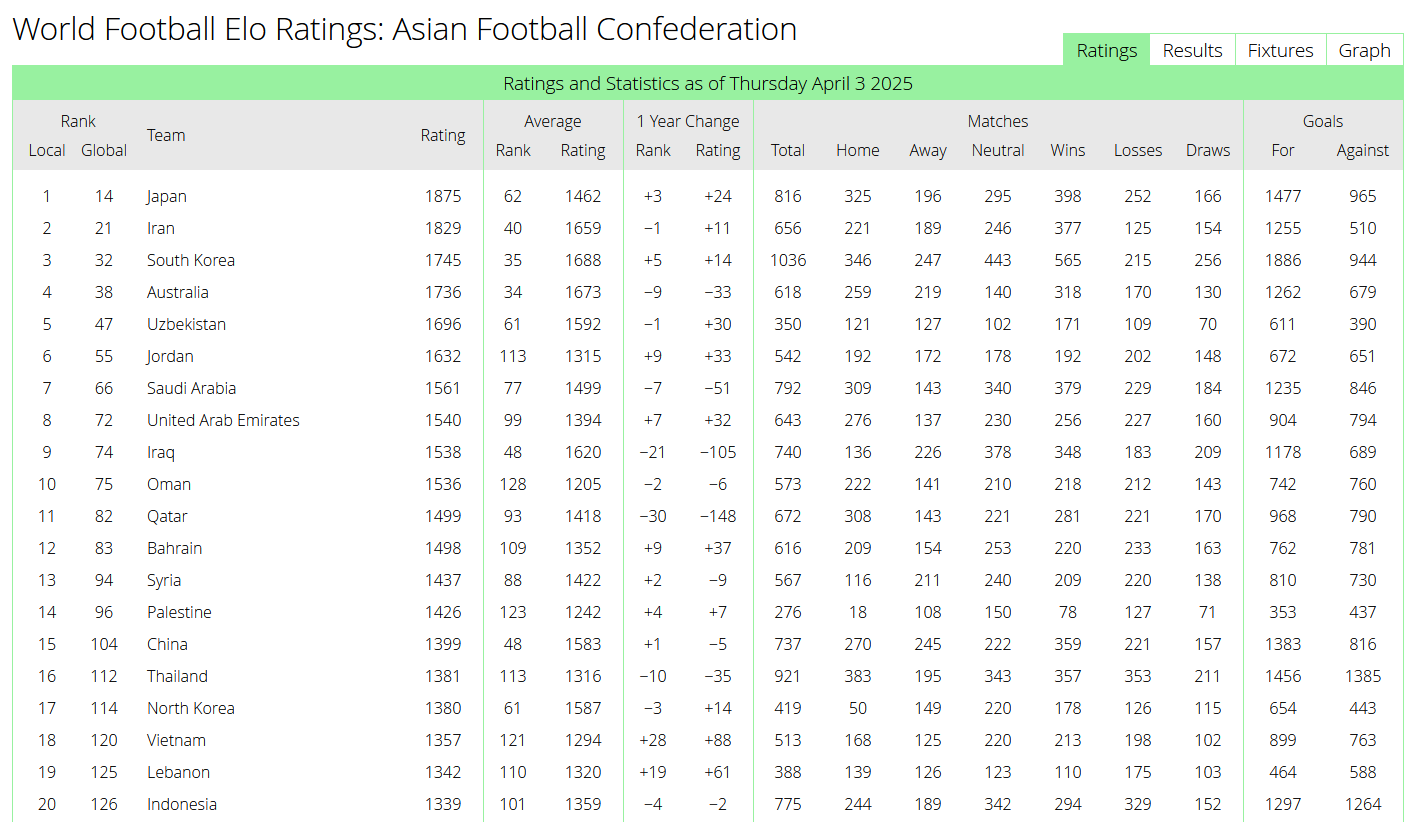This screenshot has height=822, width=1417.
Task: Open North Korea team page
Action: tap(190, 708)
